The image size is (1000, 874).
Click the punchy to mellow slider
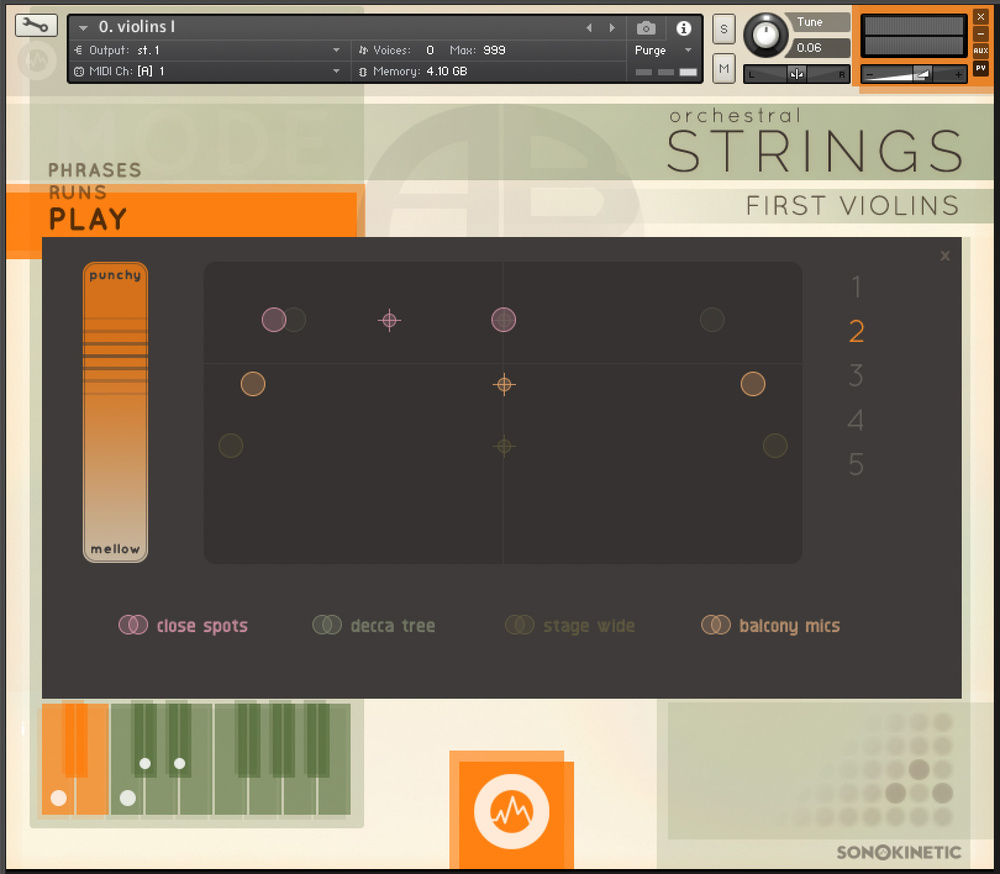point(115,412)
